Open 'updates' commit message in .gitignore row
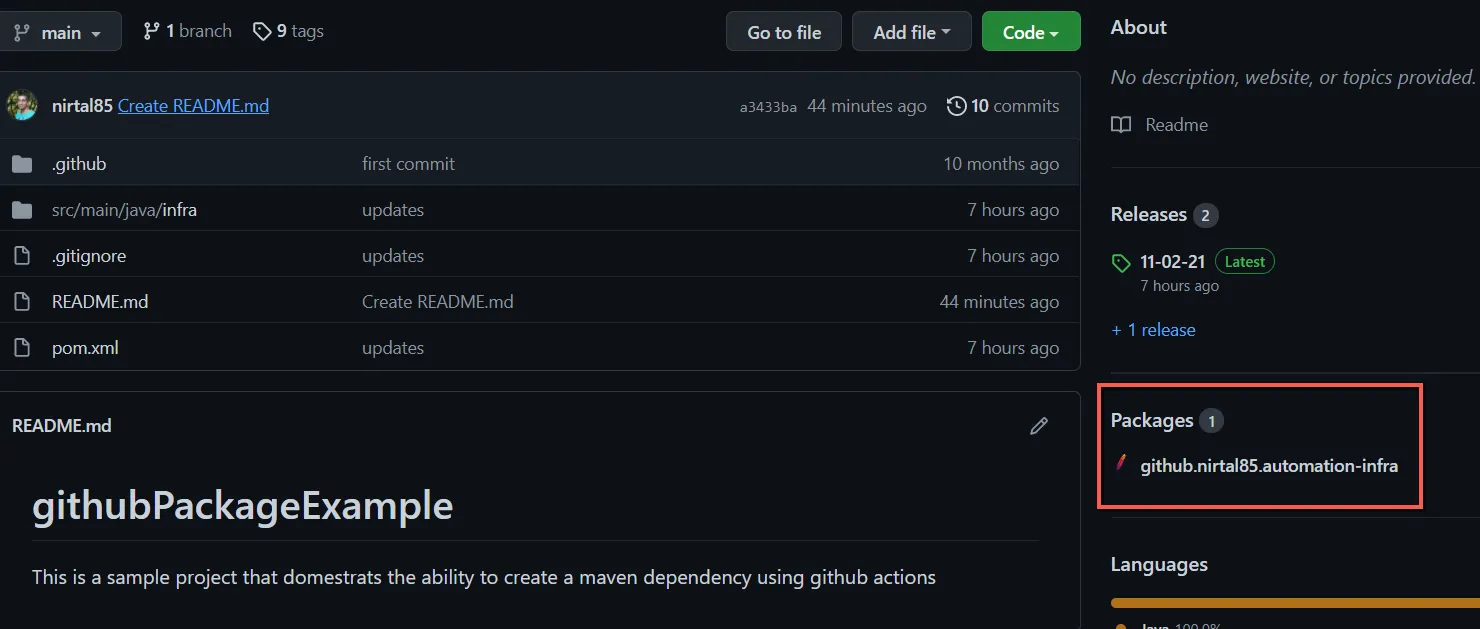Viewport: 1480px width, 629px height. tap(393, 256)
